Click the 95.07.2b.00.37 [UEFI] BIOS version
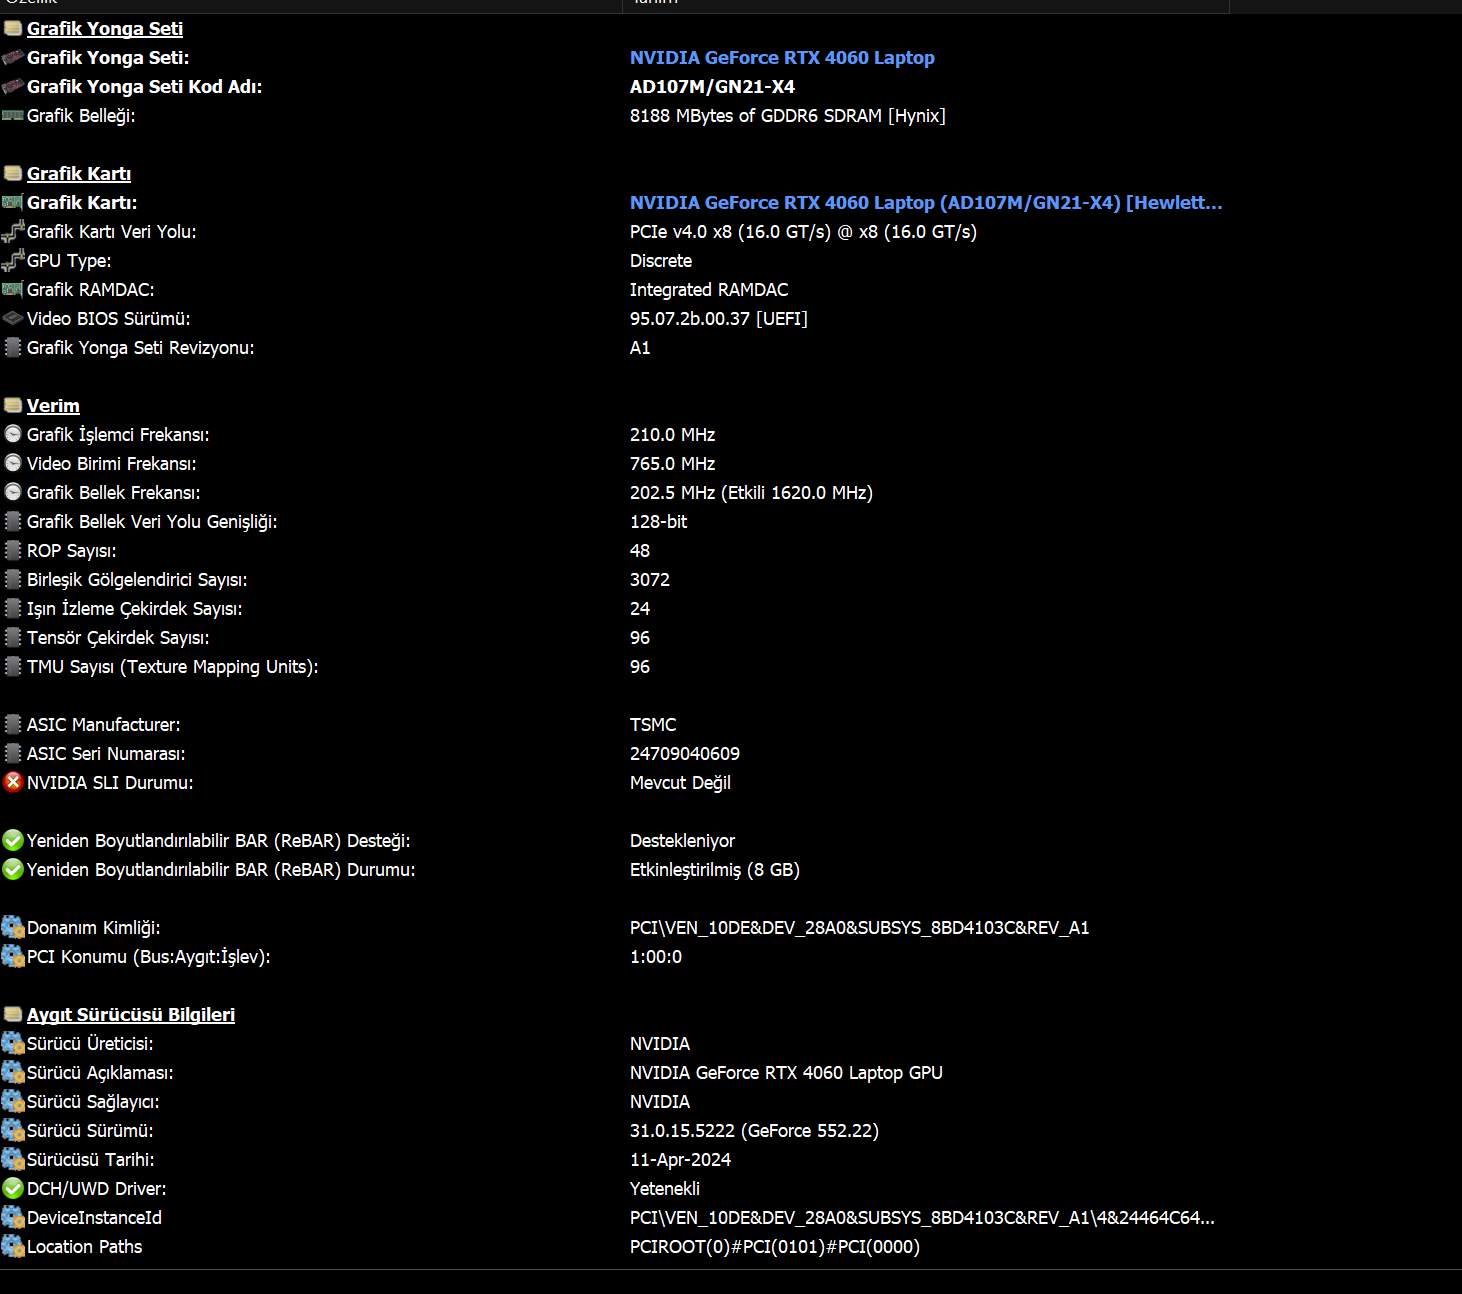 pyautogui.click(x=719, y=319)
